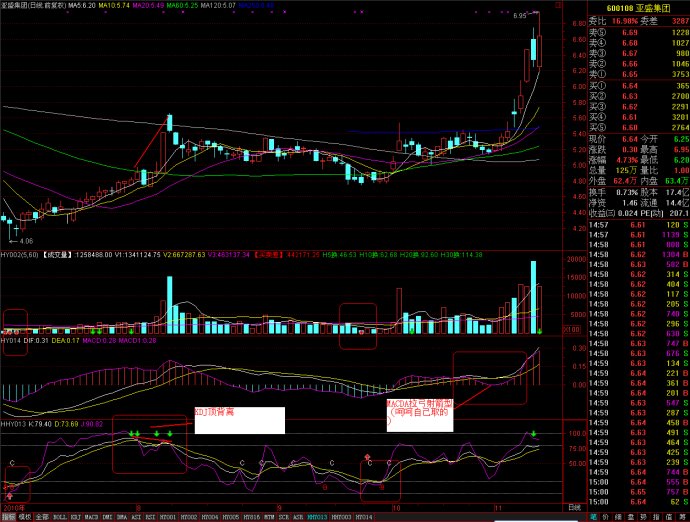Click the 4.06 low price marker on chart

(x=26, y=241)
